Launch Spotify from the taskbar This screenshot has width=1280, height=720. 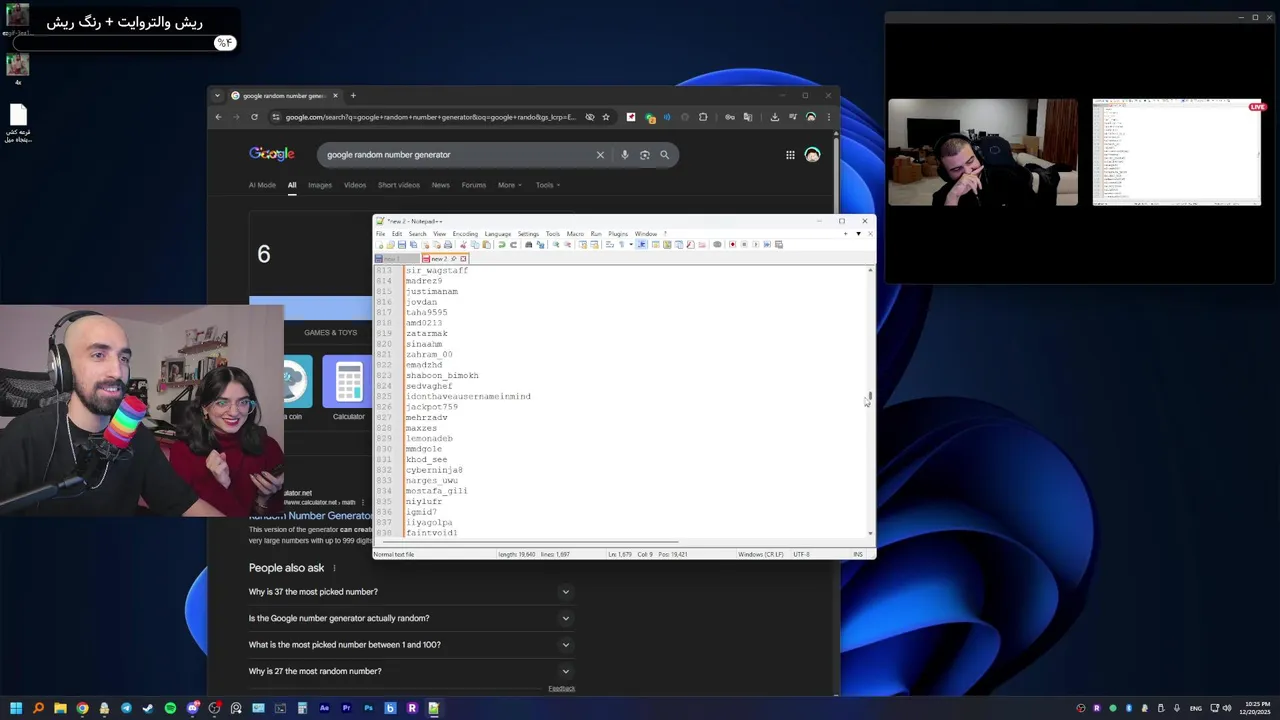pos(170,708)
